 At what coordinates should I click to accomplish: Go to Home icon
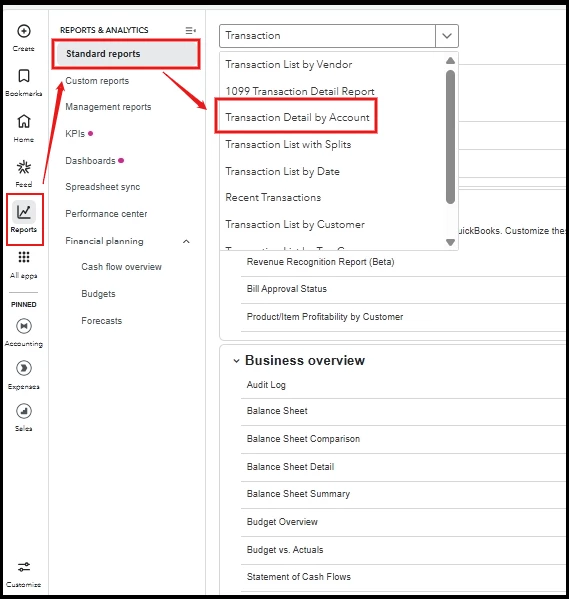(24, 121)
